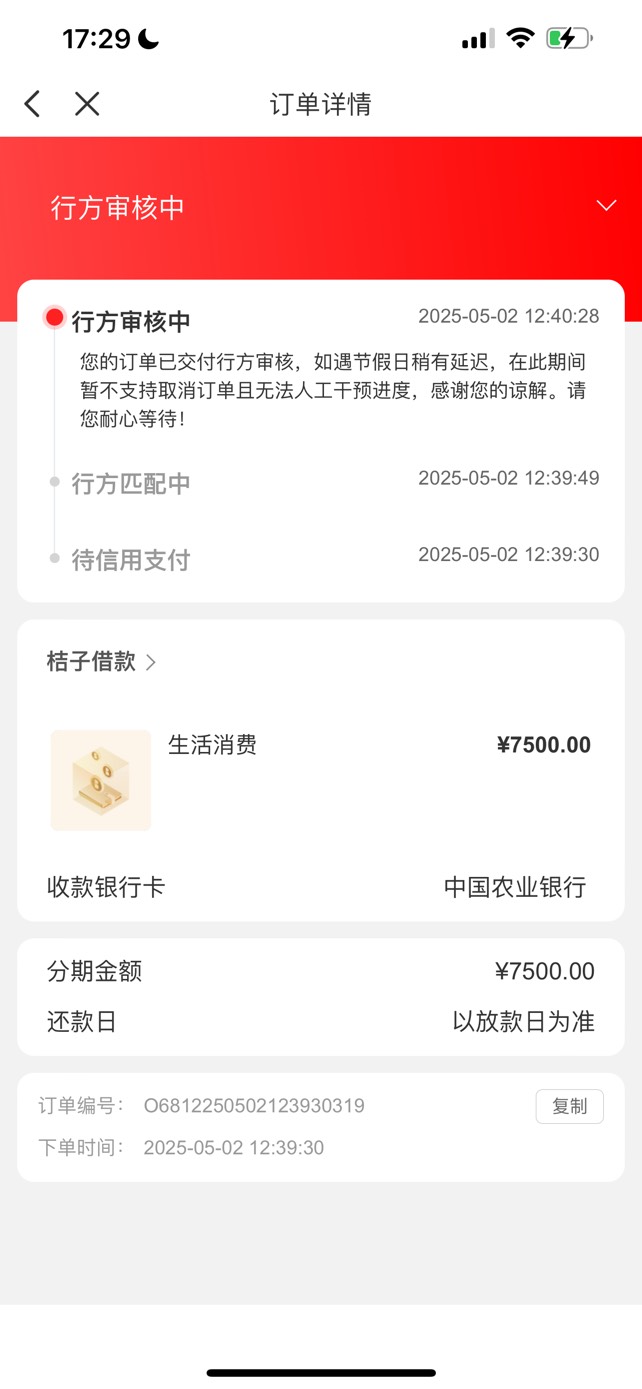Tap the cellular signal bars icon

(478, 39)
